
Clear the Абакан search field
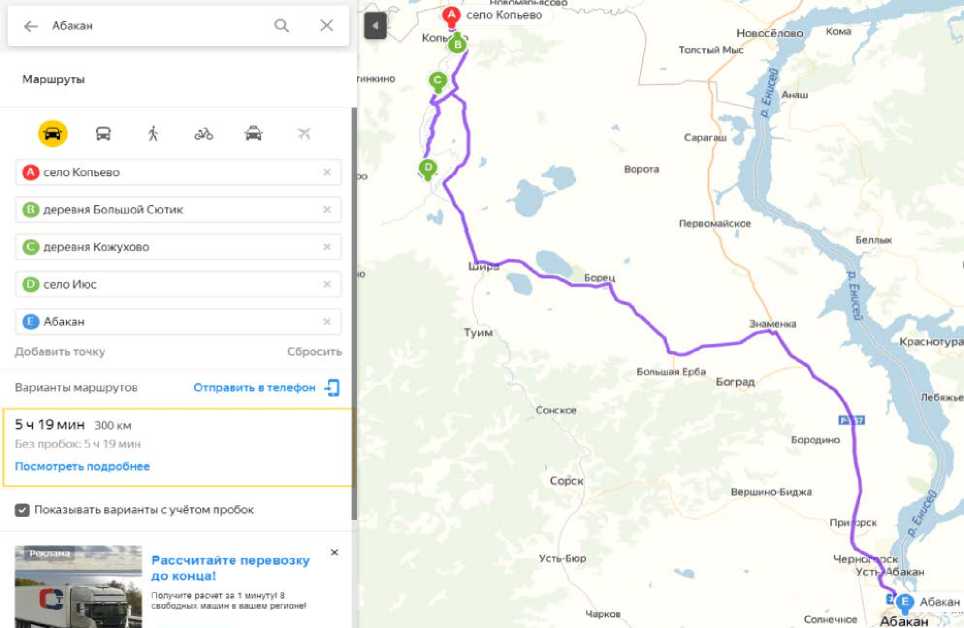326,25
